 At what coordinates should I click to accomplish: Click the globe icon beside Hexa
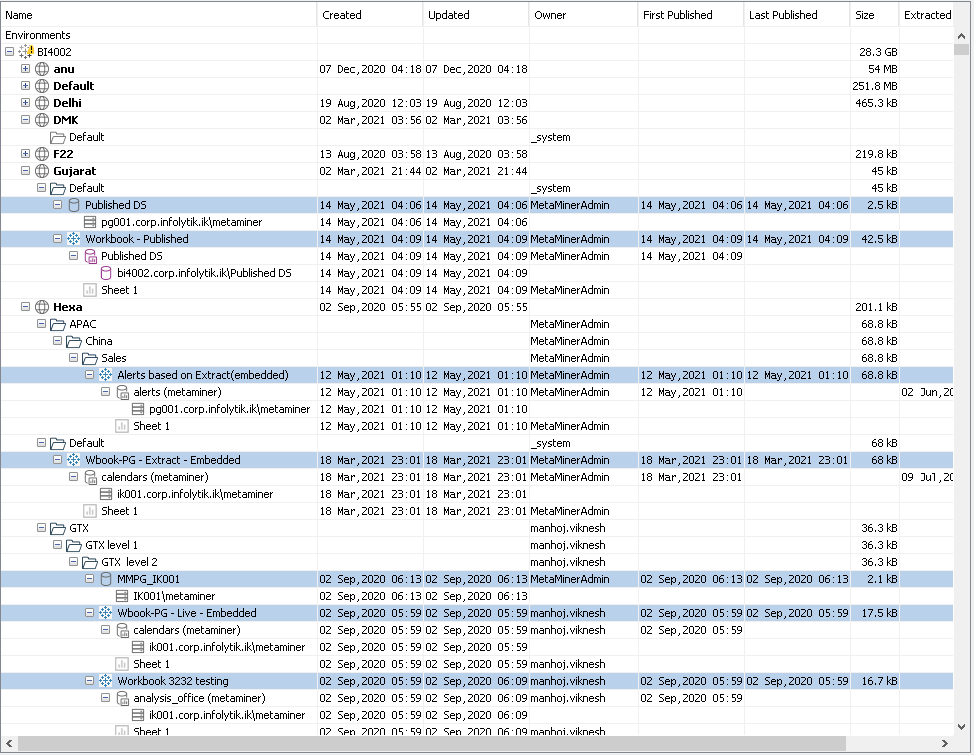coord(42,307)
